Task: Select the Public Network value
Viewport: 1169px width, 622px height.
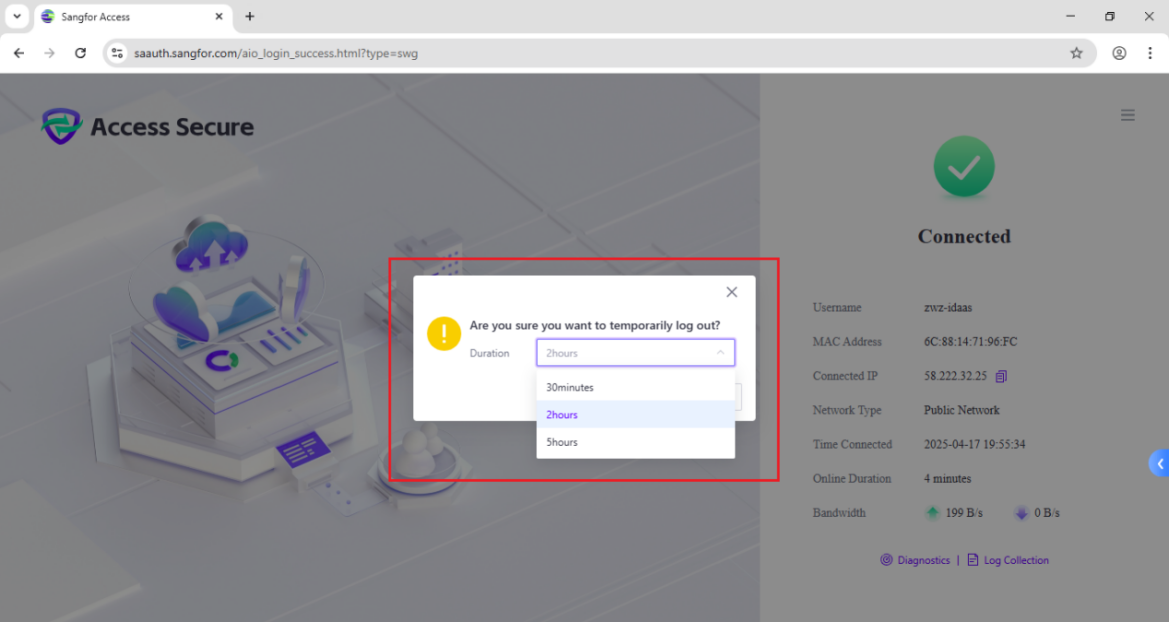Action: tap(962, 410)
